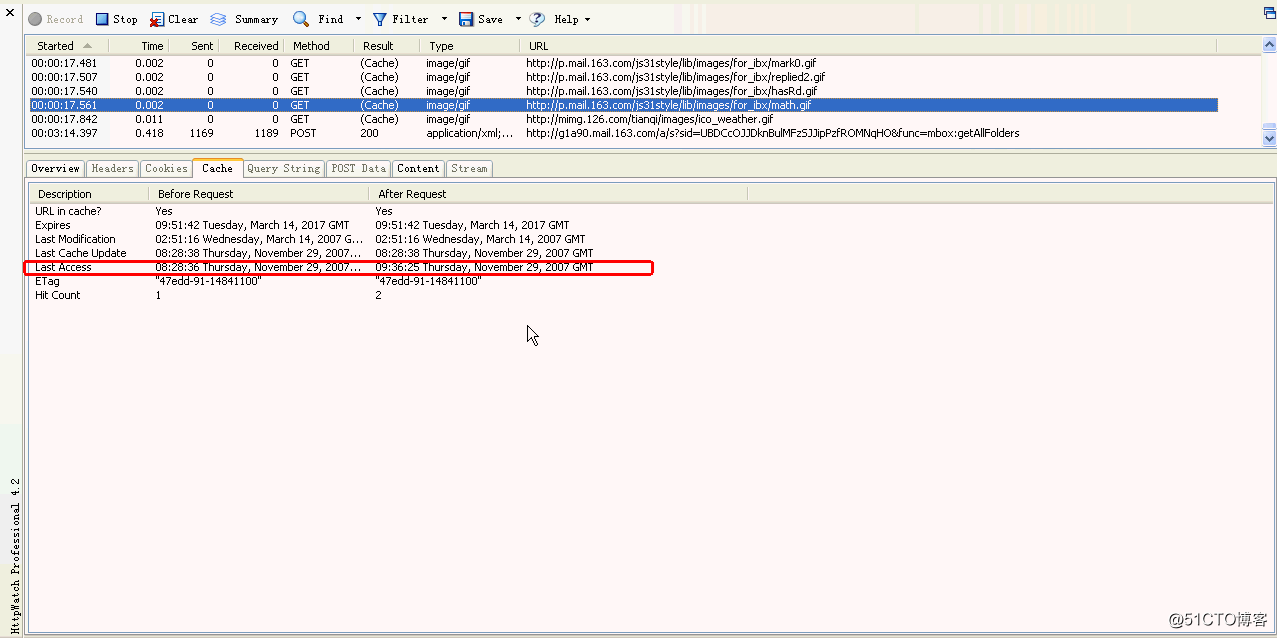
Task: Select the mark0.gif request row
Action: (x=622, y=63)
